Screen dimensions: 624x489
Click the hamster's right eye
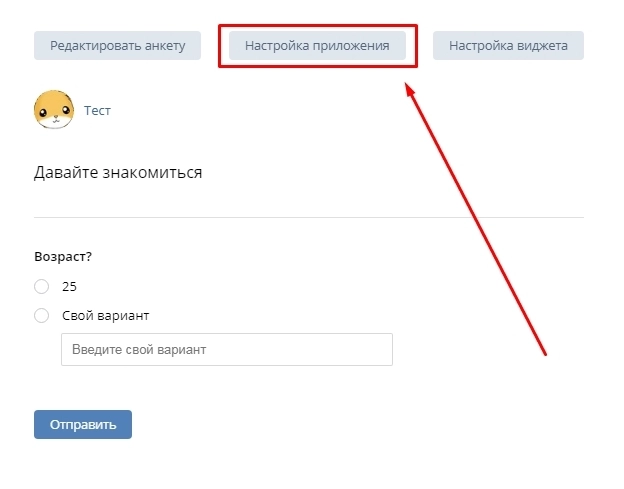66,110
